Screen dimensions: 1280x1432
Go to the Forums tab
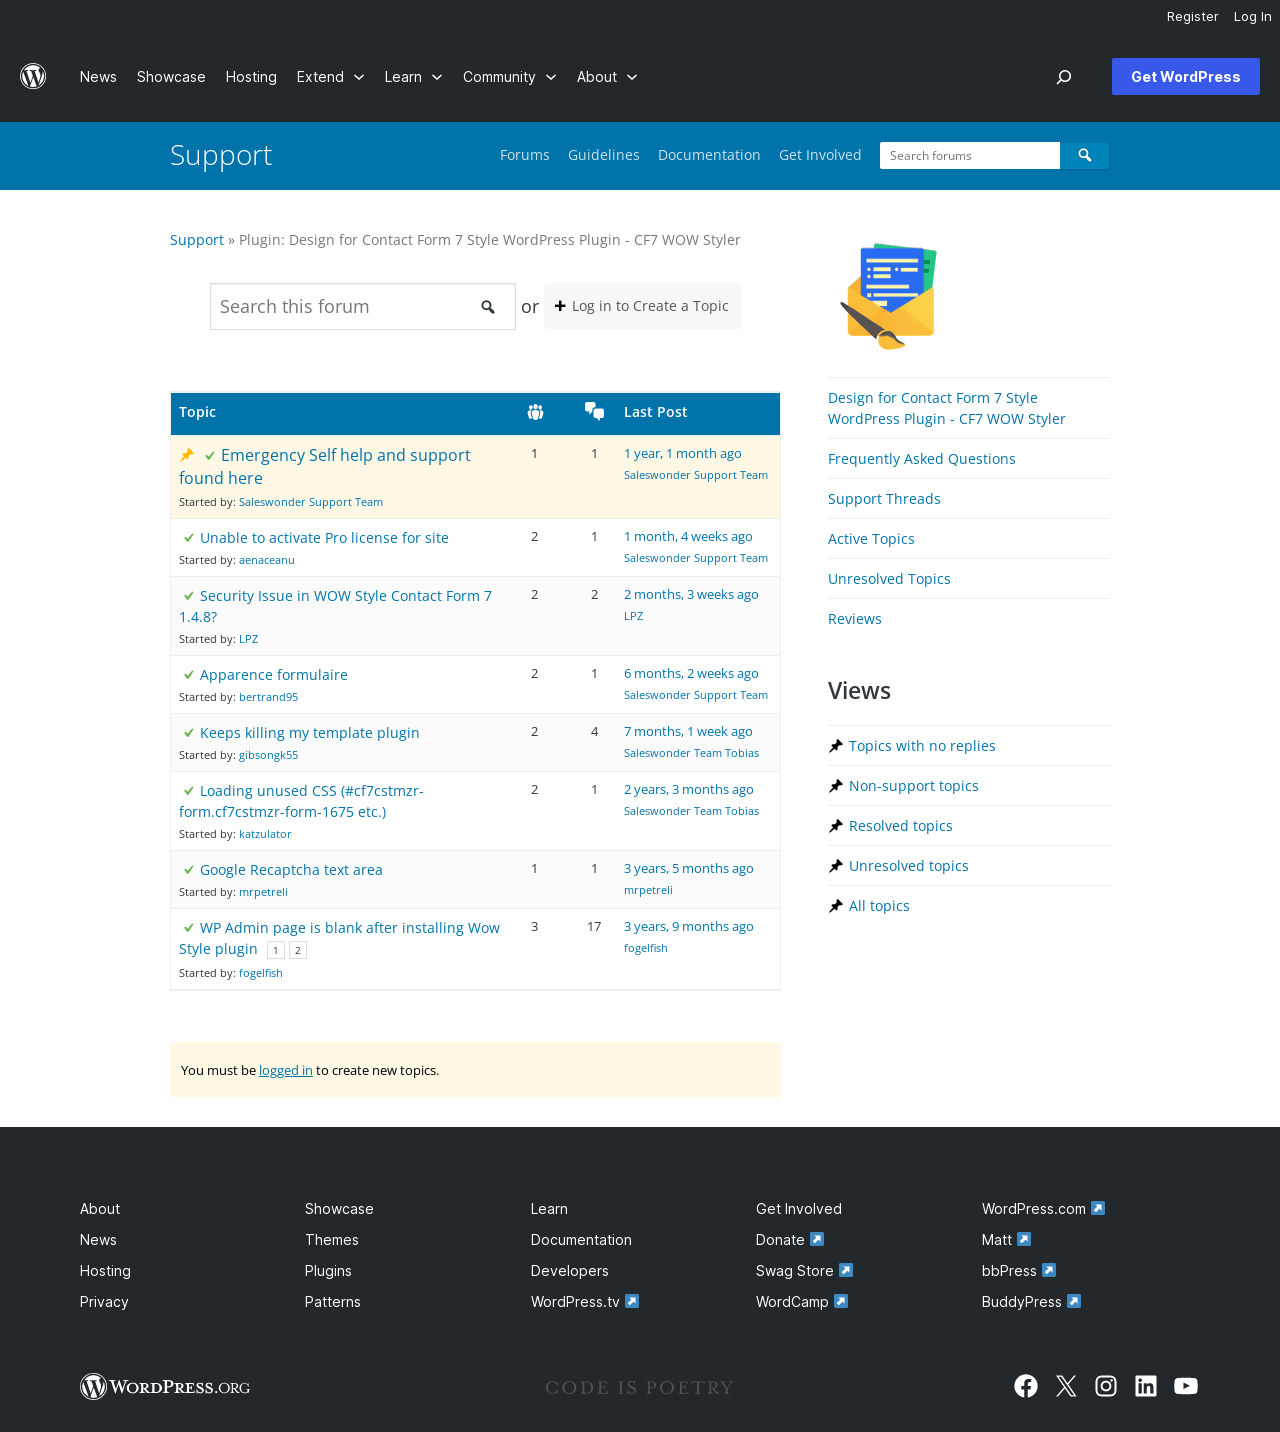pos(525,155)
